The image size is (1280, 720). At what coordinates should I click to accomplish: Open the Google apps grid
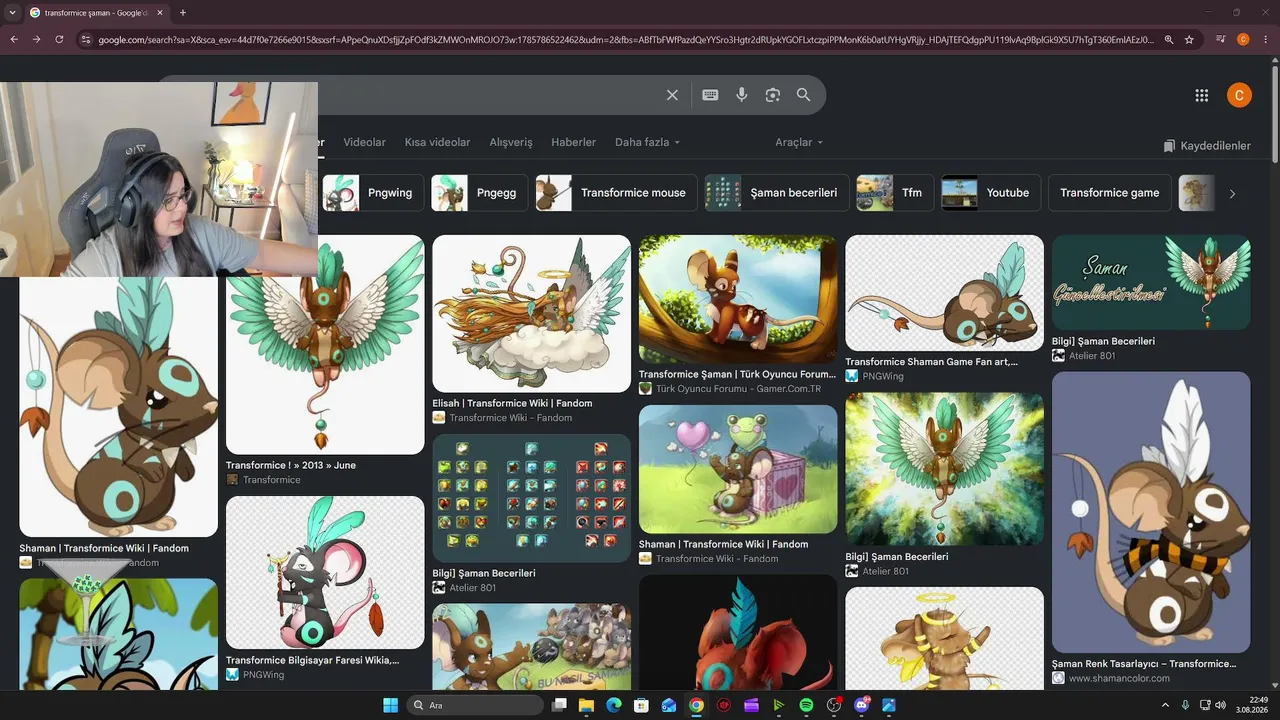tap(1202, 95)
